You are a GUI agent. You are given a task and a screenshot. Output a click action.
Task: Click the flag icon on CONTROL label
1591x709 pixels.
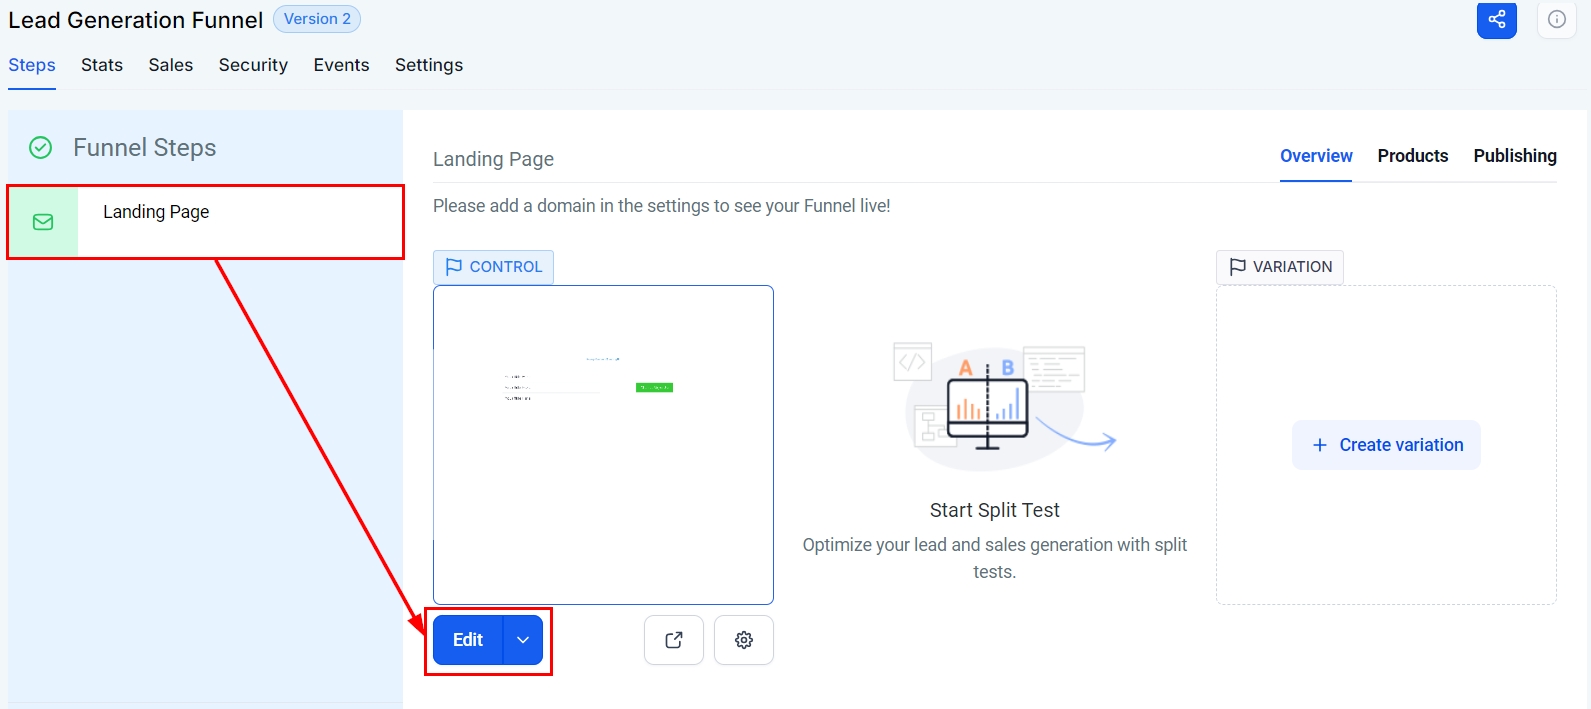pyautogui.click(x=454, y=267)
